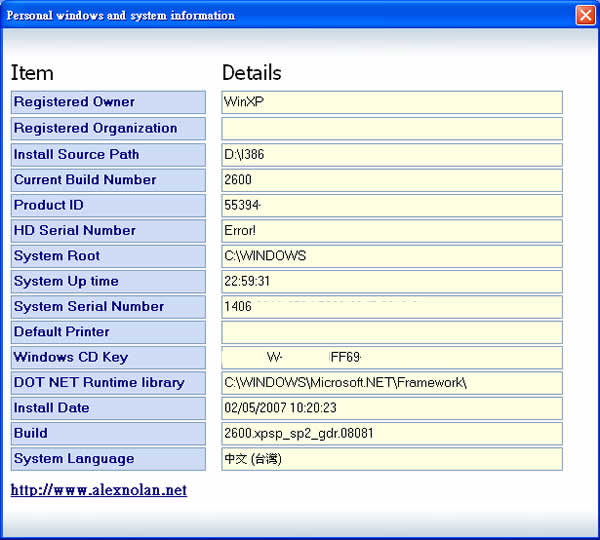The height and width of the screenshot is (540, 600).
Task: Close the Personal windows and system information dialog
Action: point(585,15)
